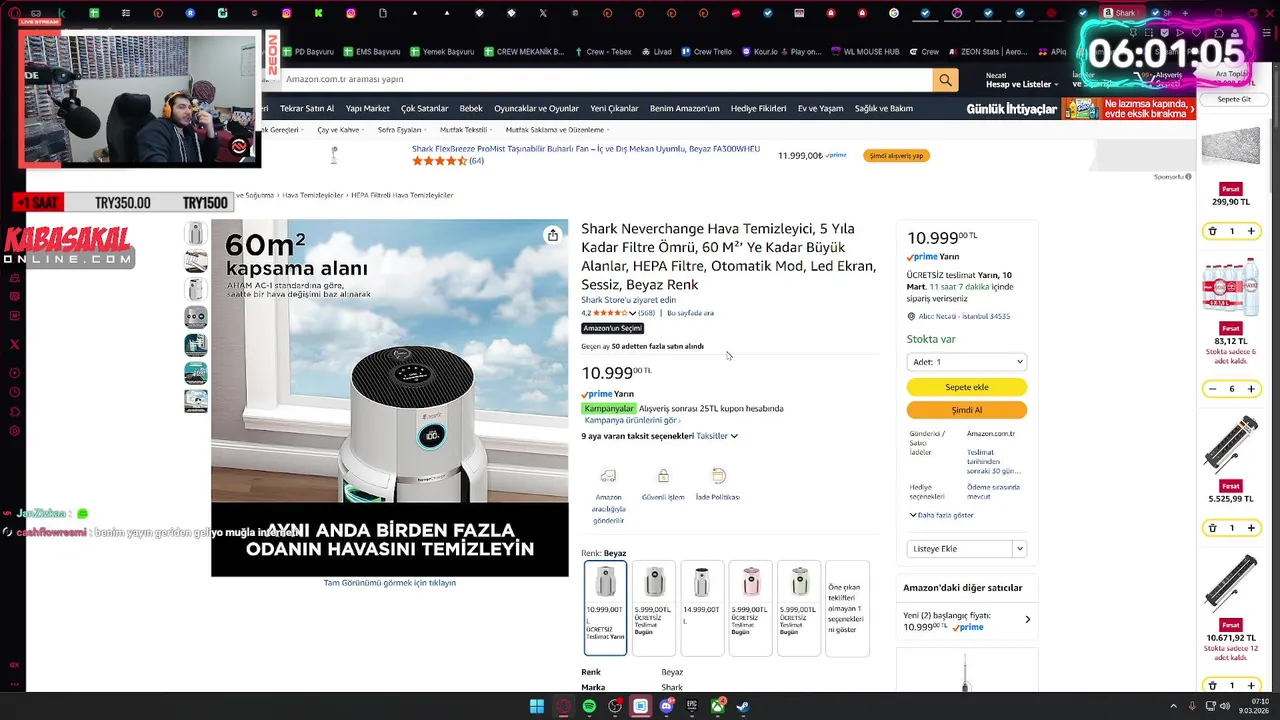Expand Çay ve Kahve submenu

click(341, 130)
